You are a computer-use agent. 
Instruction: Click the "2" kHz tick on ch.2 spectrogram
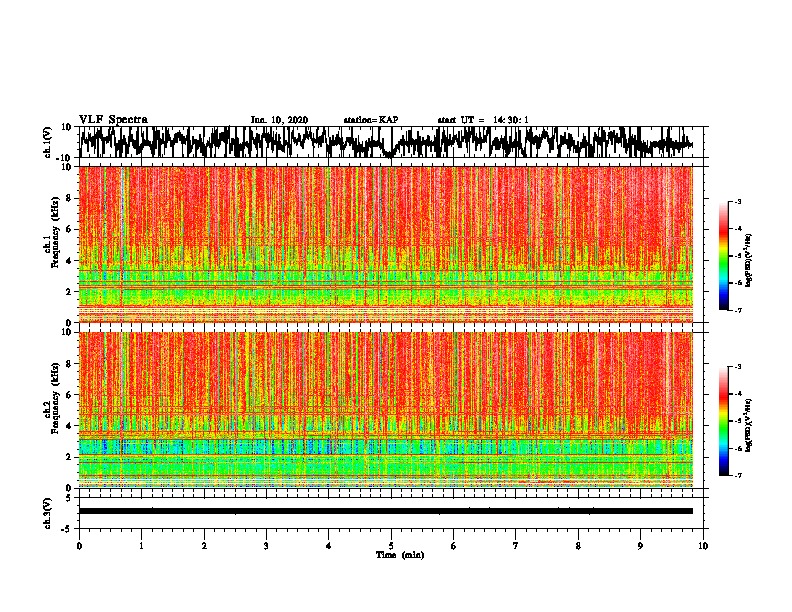click(x=69, y=457)
